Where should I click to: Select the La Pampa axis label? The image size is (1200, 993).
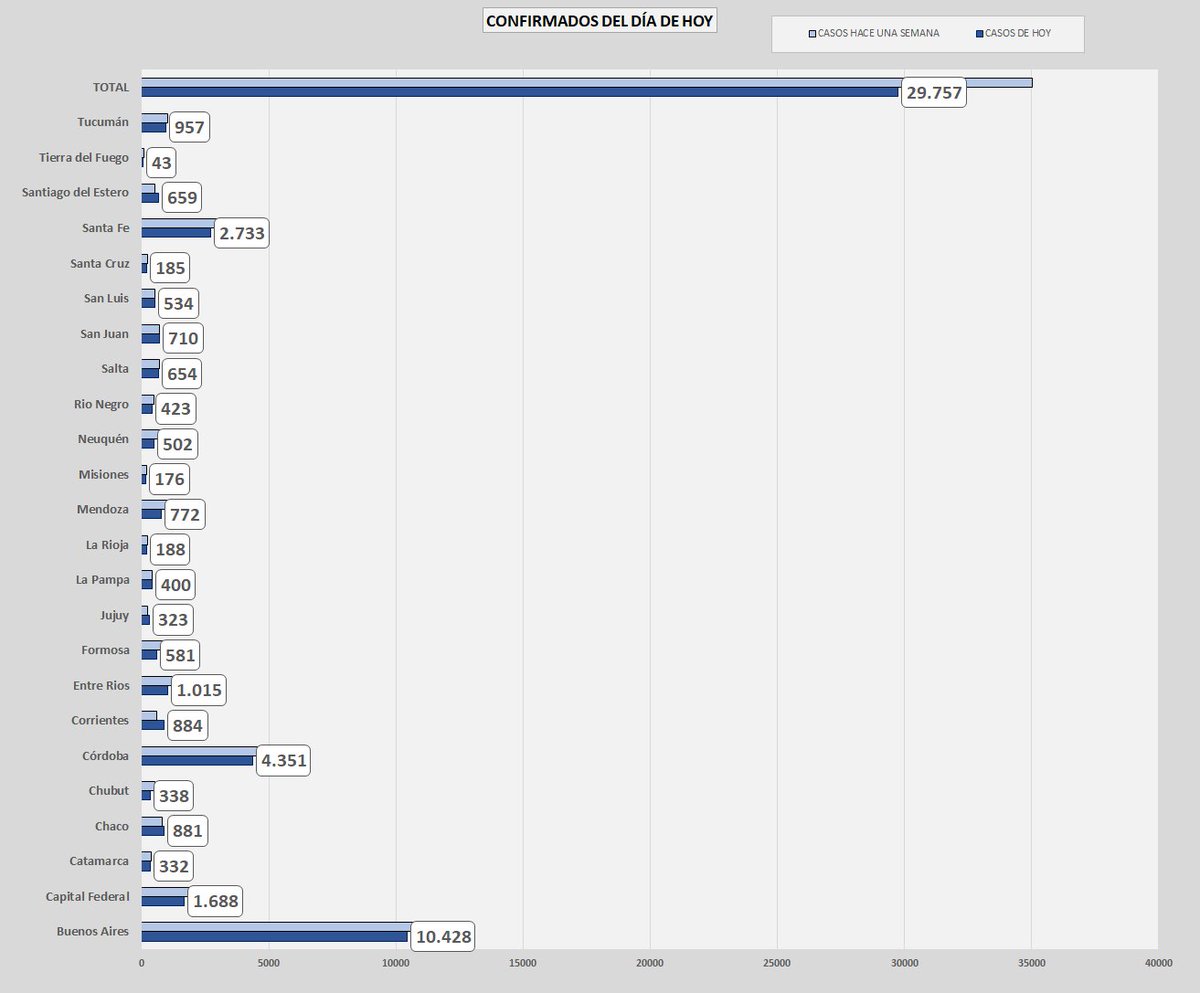coord(103,580)
